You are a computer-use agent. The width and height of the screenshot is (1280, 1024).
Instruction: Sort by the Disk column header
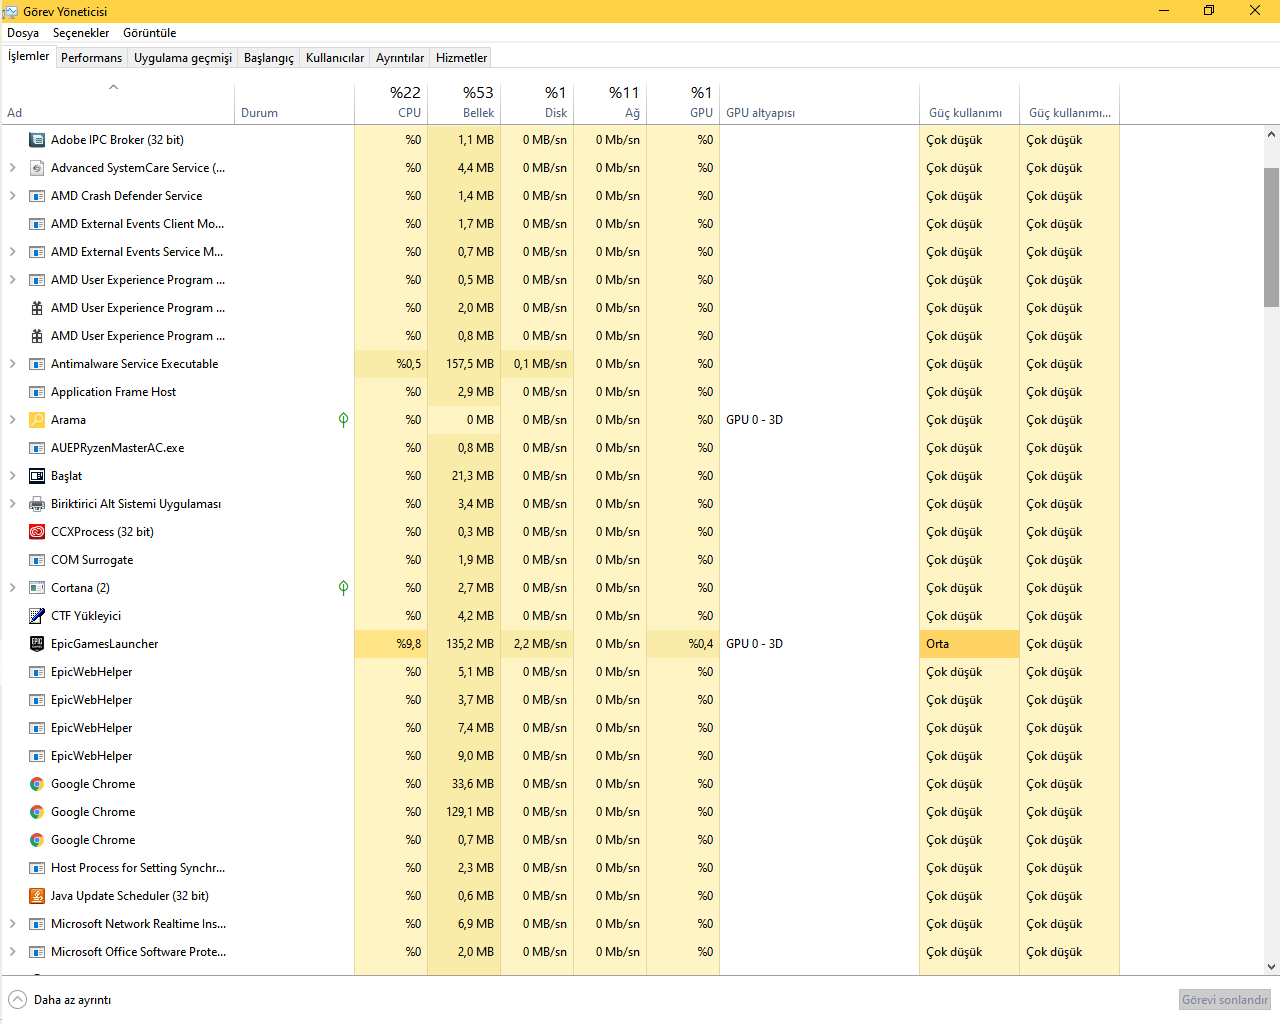[537, 102]
